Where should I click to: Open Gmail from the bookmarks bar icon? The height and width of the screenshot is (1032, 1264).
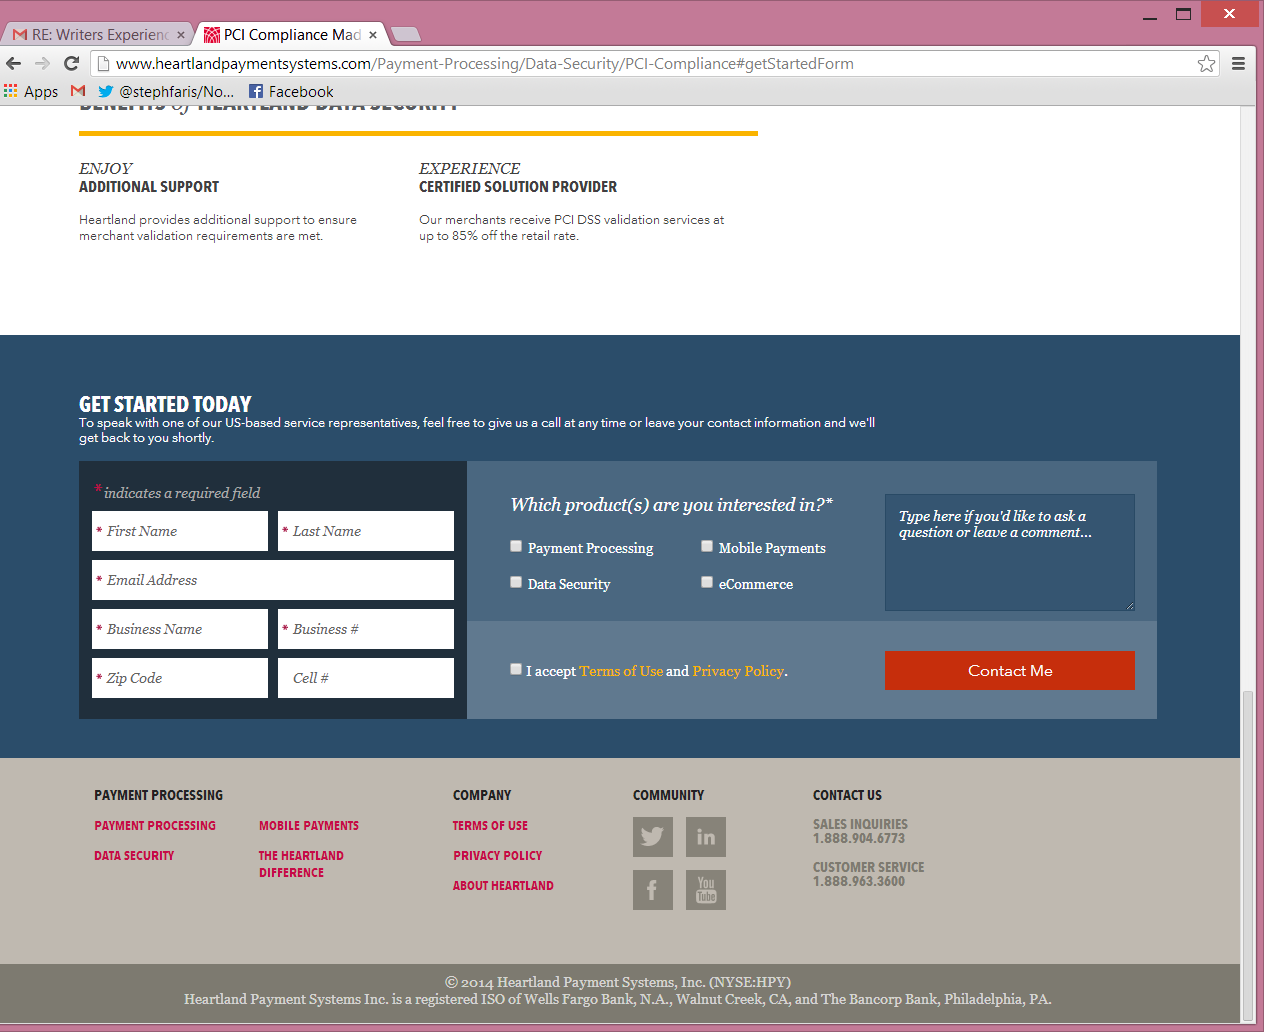click(x=77, y=91)
